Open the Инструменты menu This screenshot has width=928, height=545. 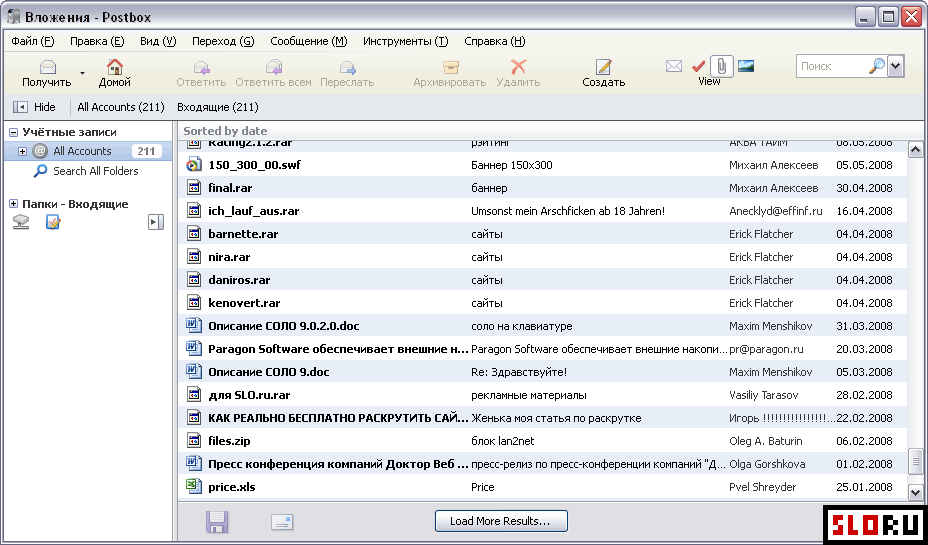coord(406,41)
